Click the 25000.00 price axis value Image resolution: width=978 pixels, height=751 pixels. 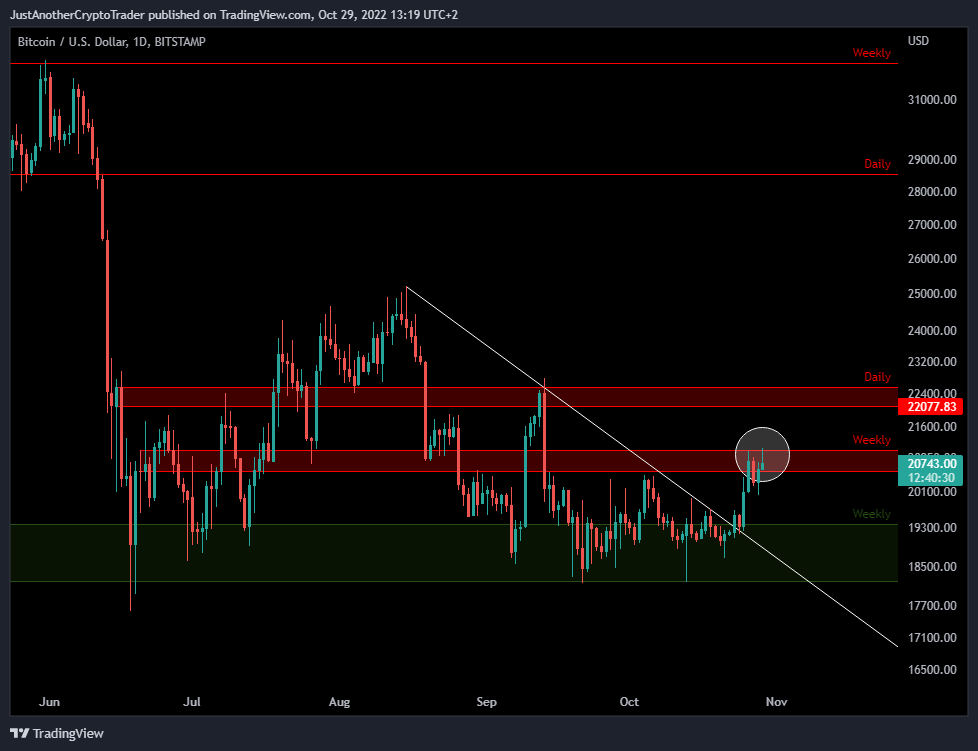tap(932, 294)
